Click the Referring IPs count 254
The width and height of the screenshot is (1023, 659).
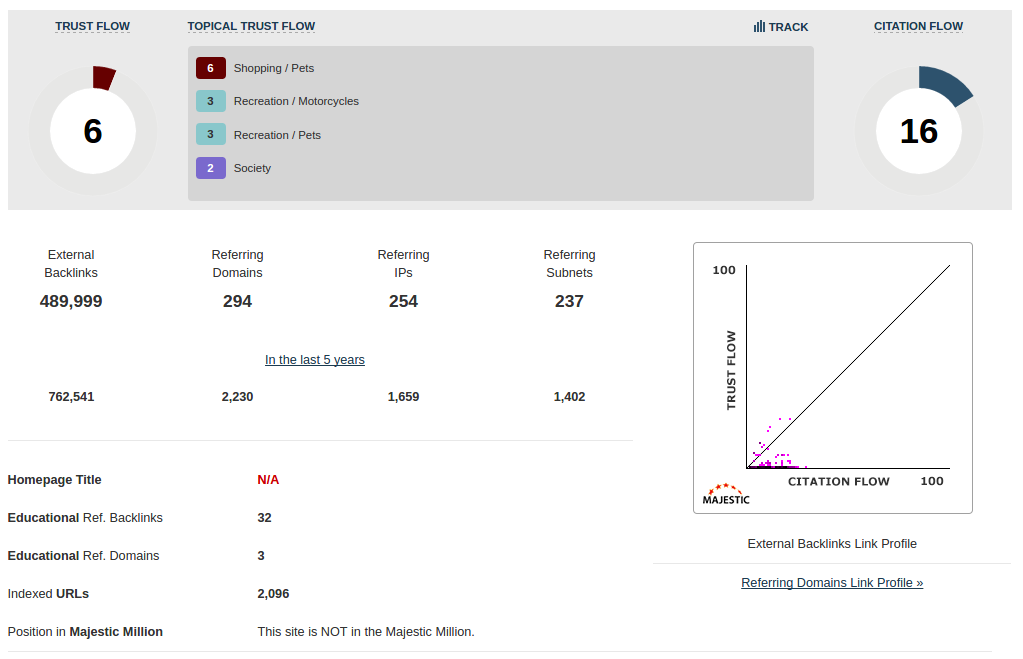tap(403, 301)
